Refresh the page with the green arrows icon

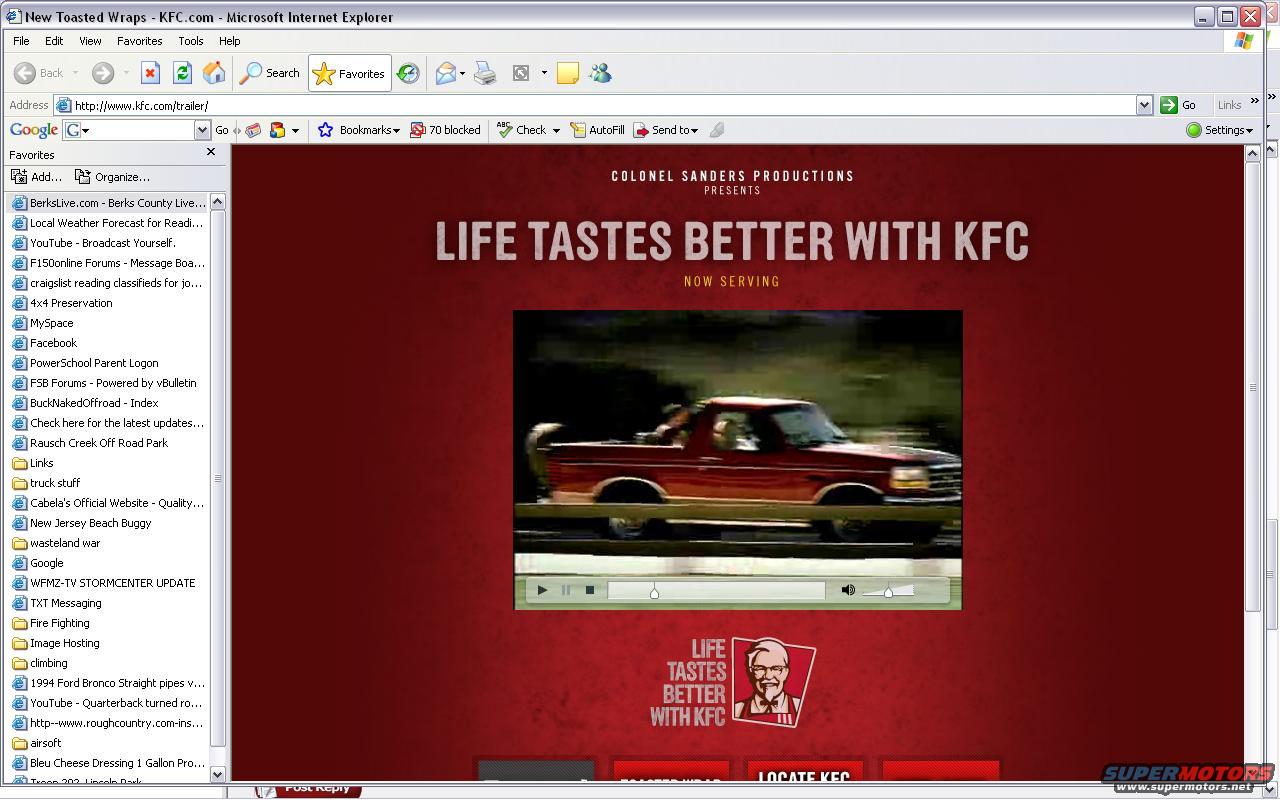pos(182,73)
